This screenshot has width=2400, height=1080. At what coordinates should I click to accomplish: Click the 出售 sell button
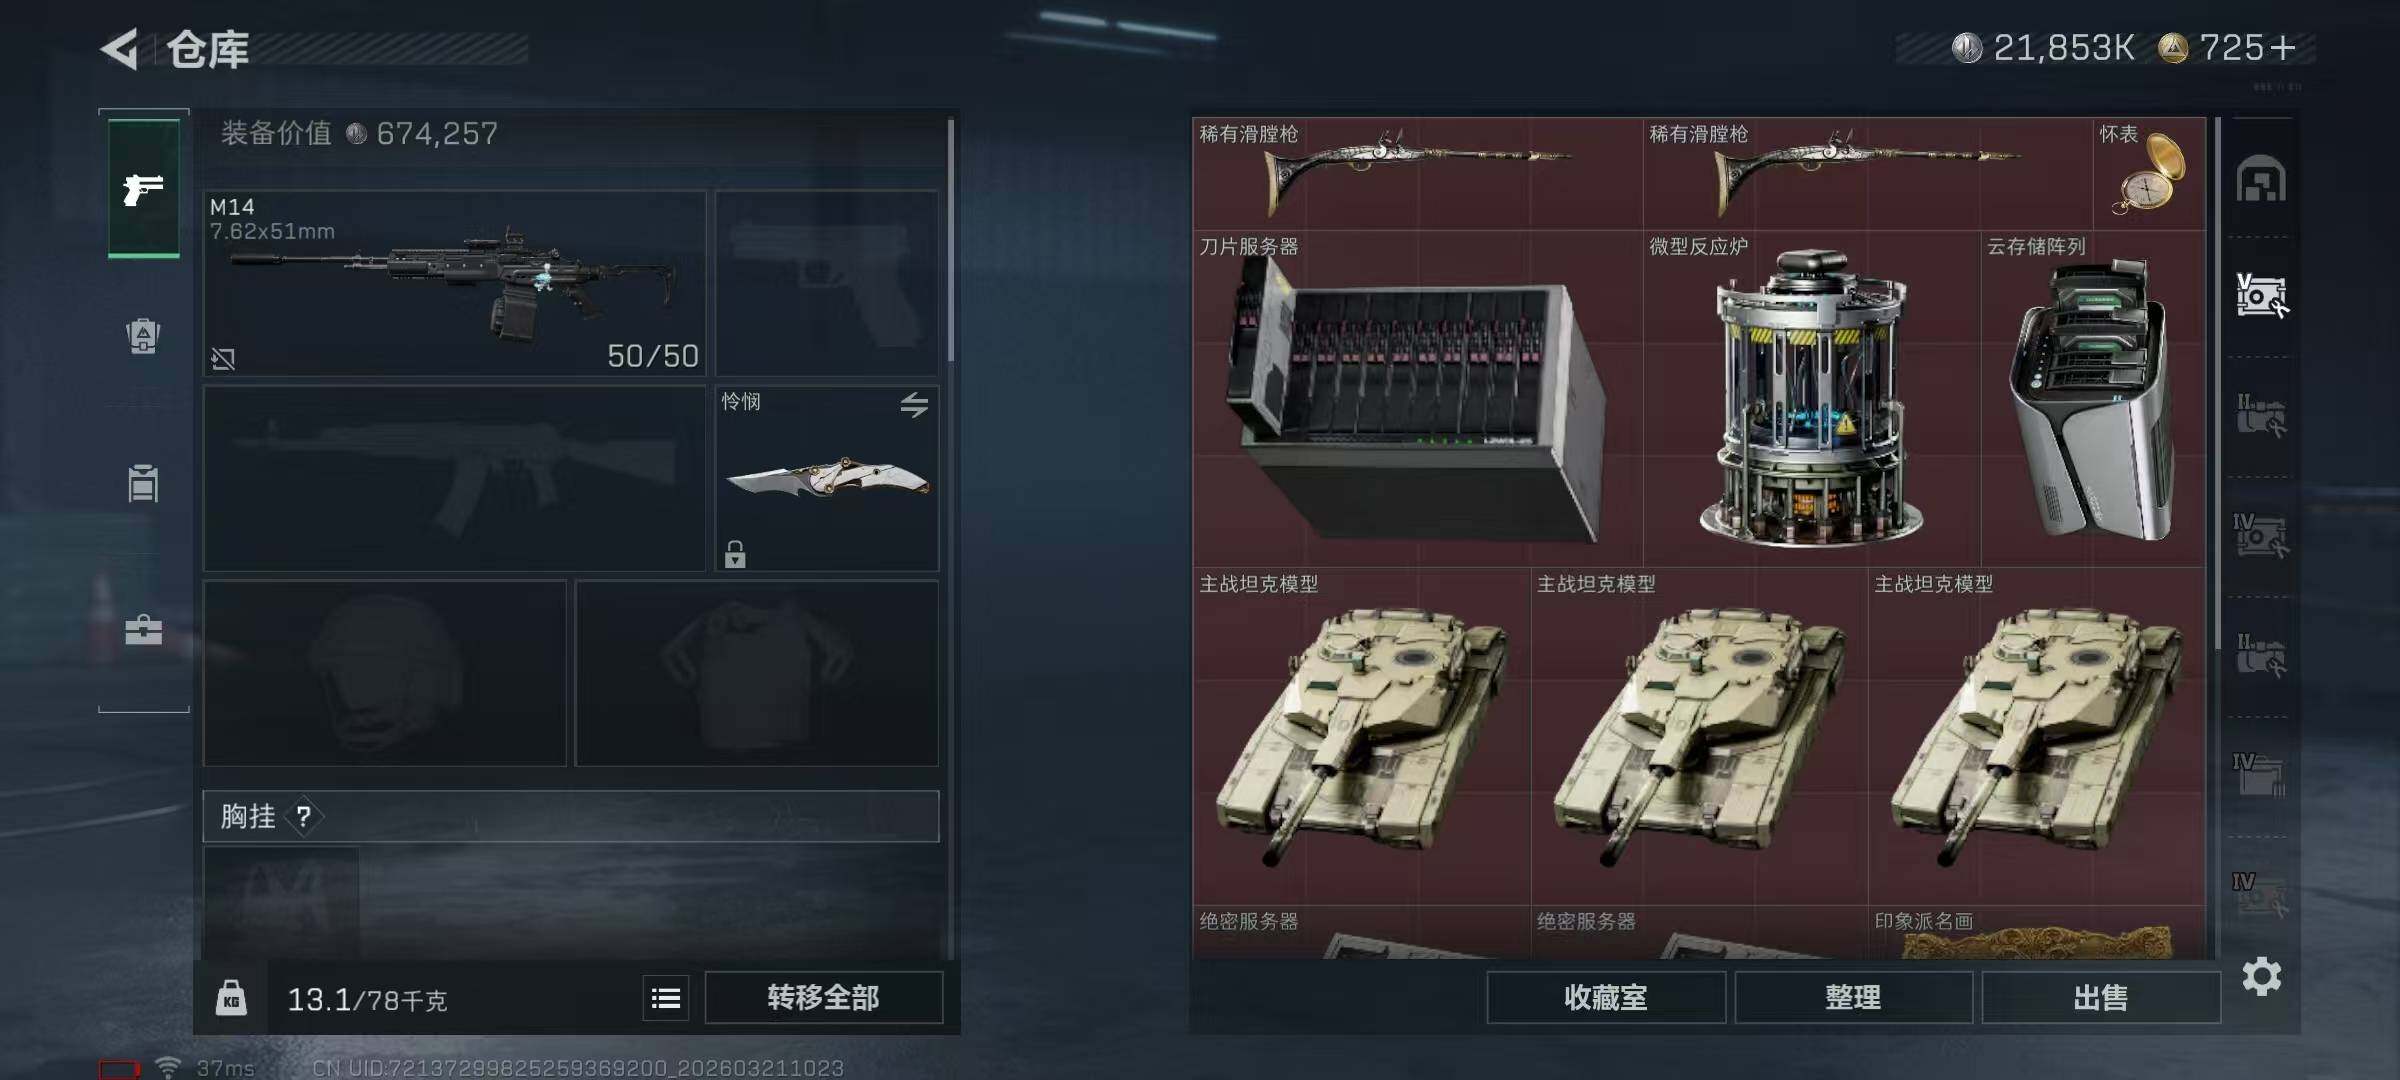(x=2101, y=997)
